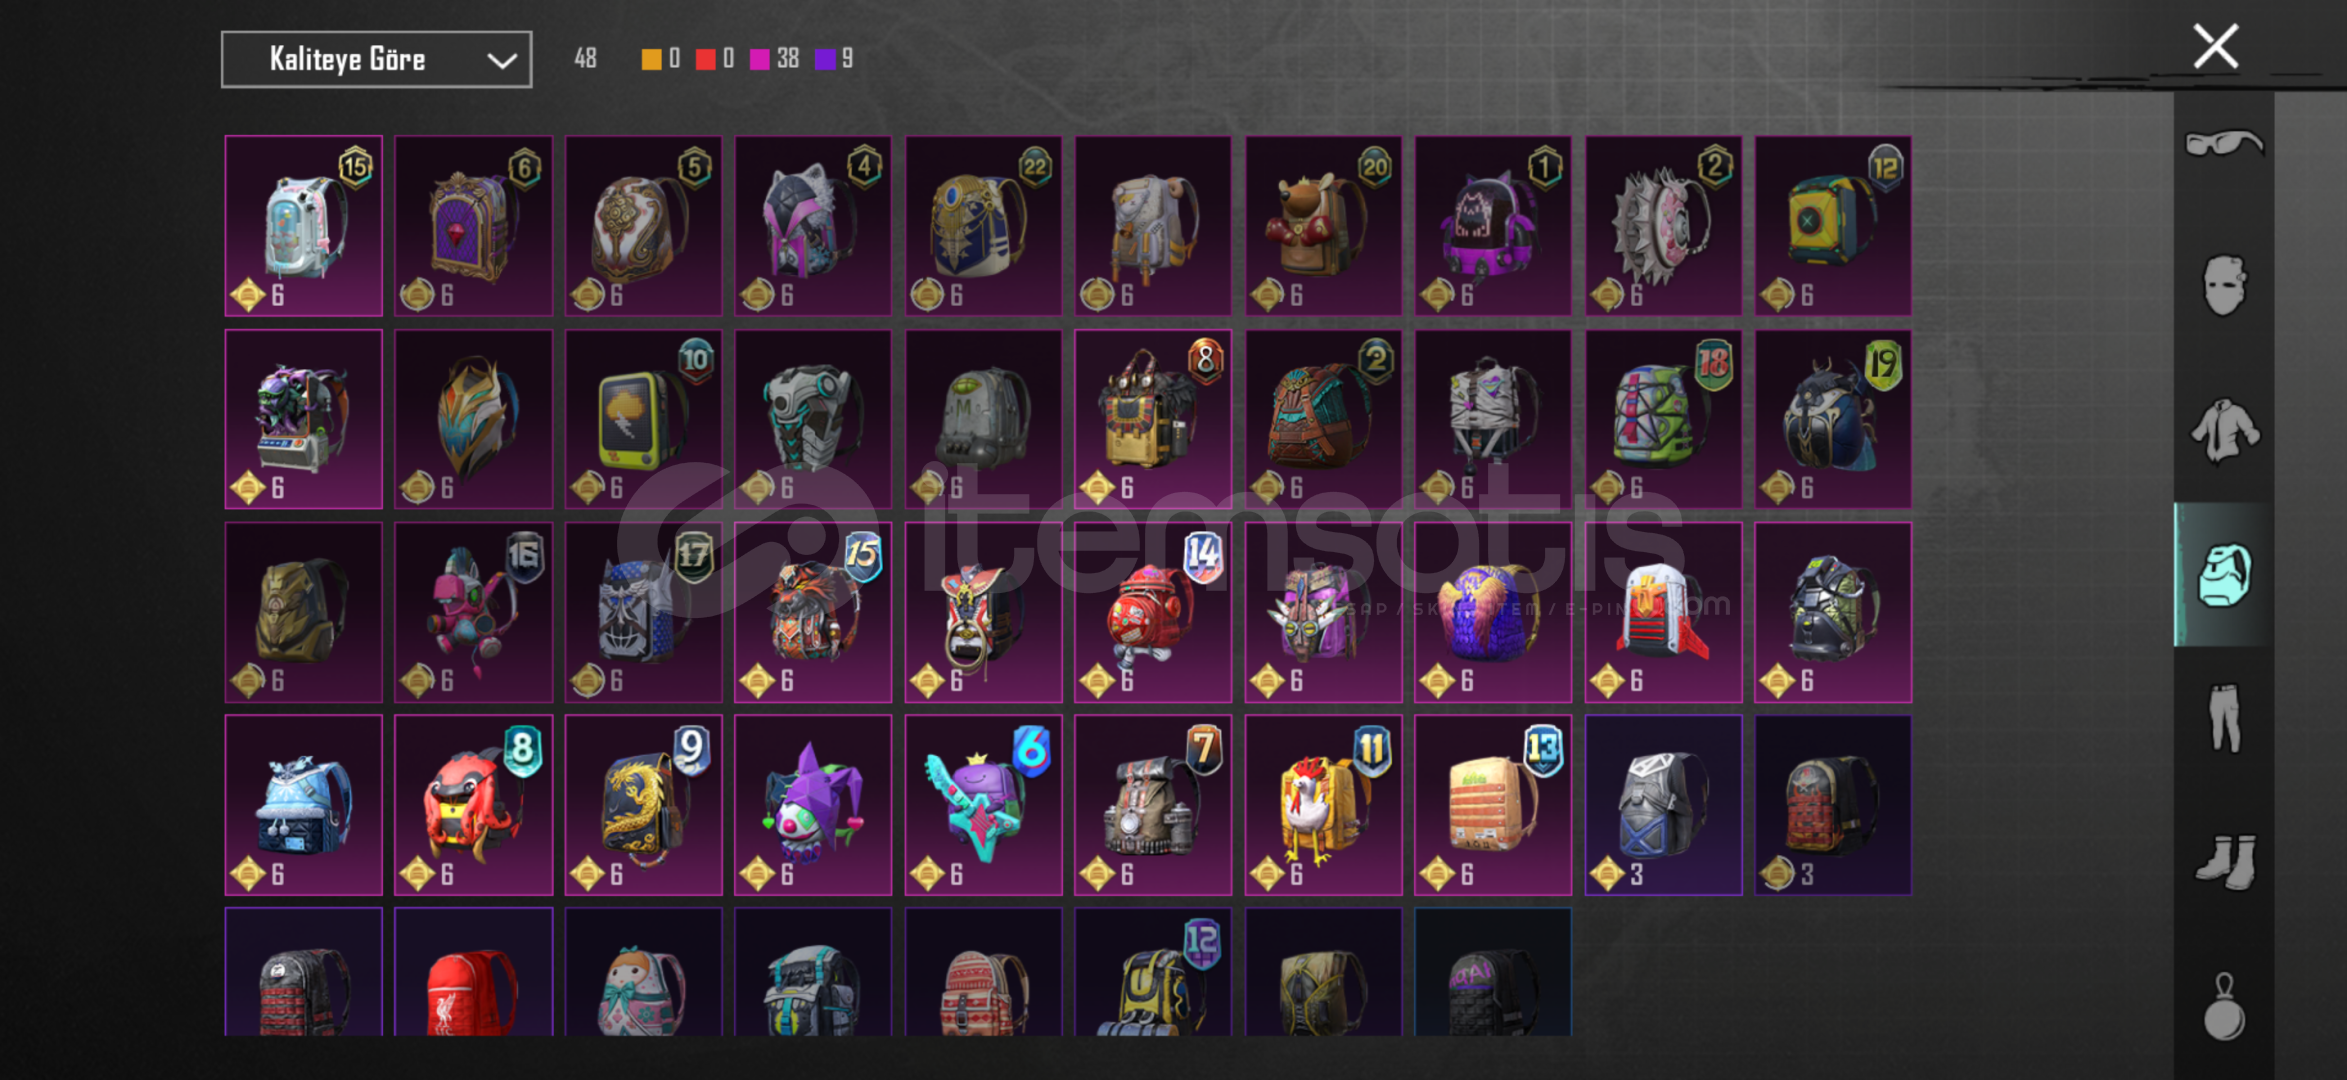The image size is (2347, 1080).
Task: Close the inventory with the X icon
Action: [x=2215, y=46]
